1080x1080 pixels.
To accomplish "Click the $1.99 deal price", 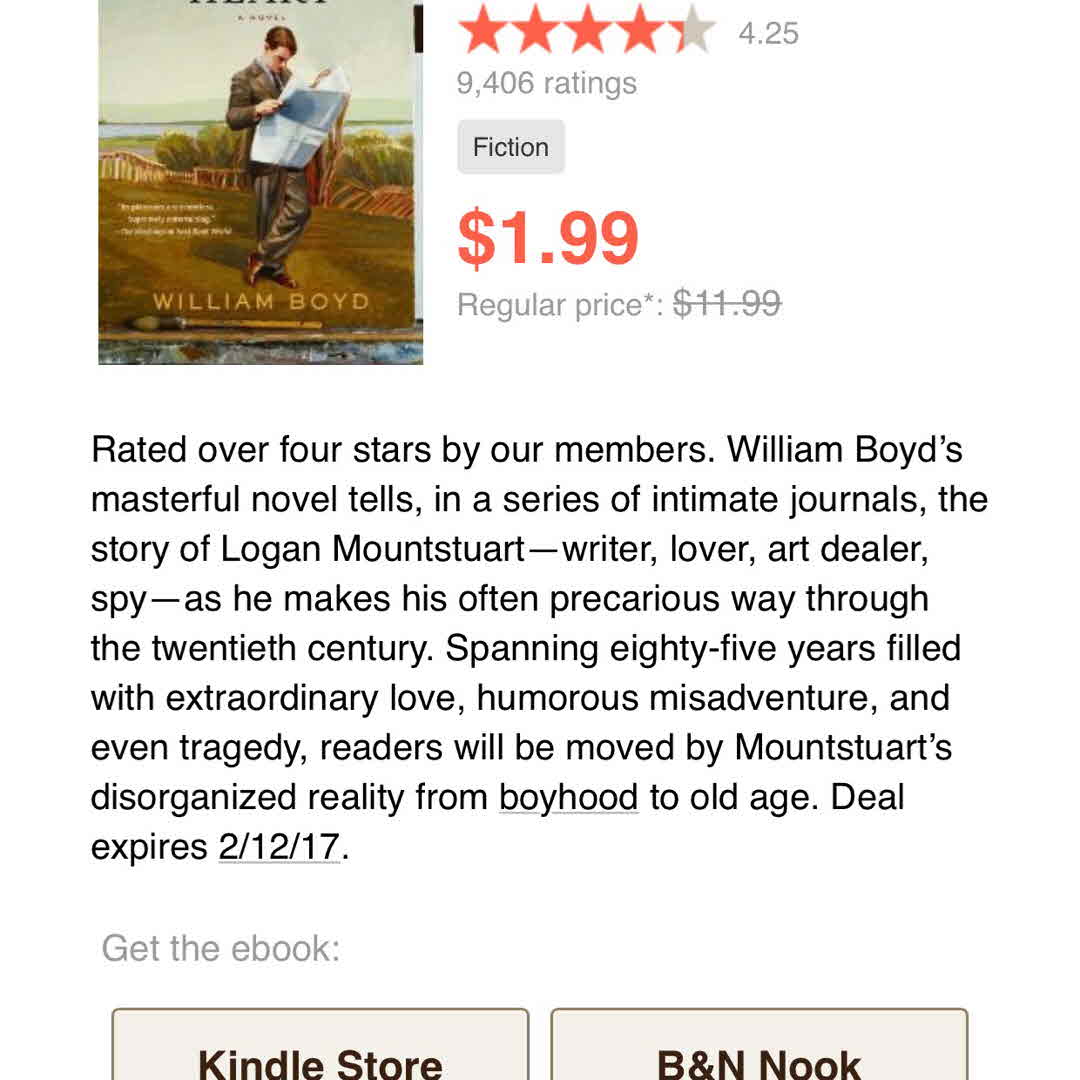I will 547,237.
